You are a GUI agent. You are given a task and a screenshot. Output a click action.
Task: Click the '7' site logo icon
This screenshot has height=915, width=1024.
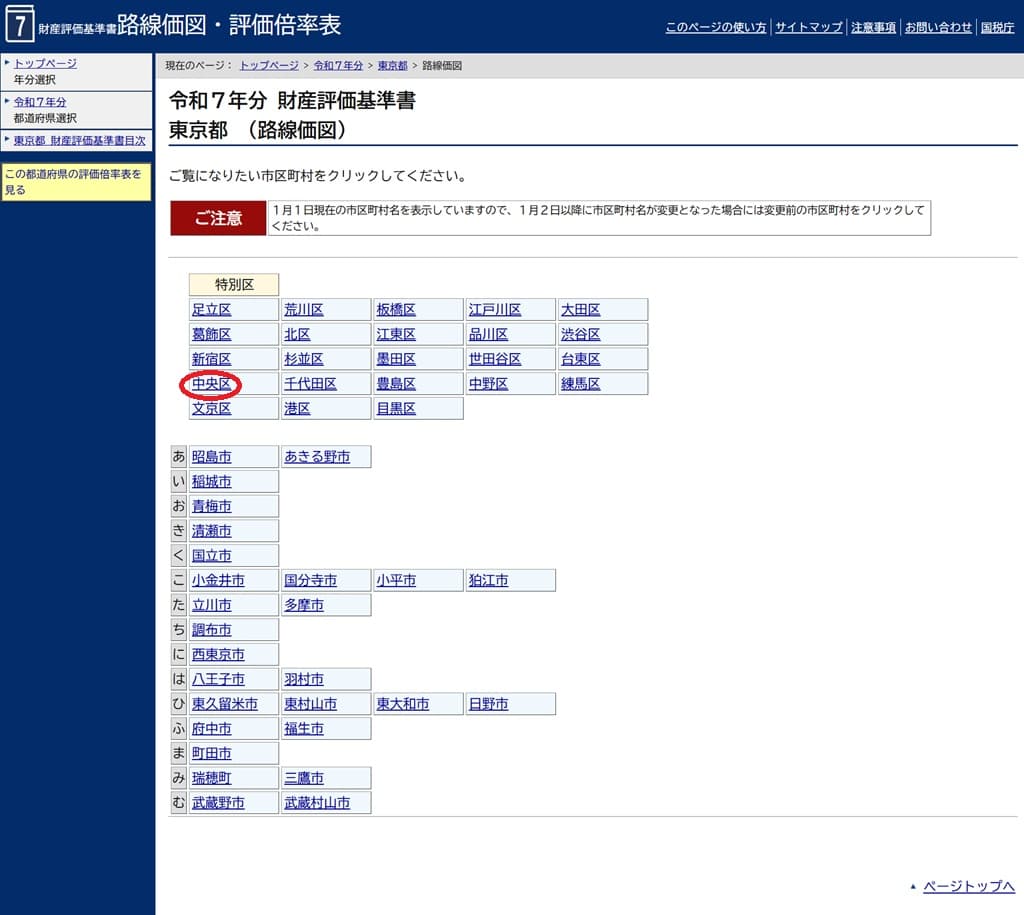click(20, 23)
